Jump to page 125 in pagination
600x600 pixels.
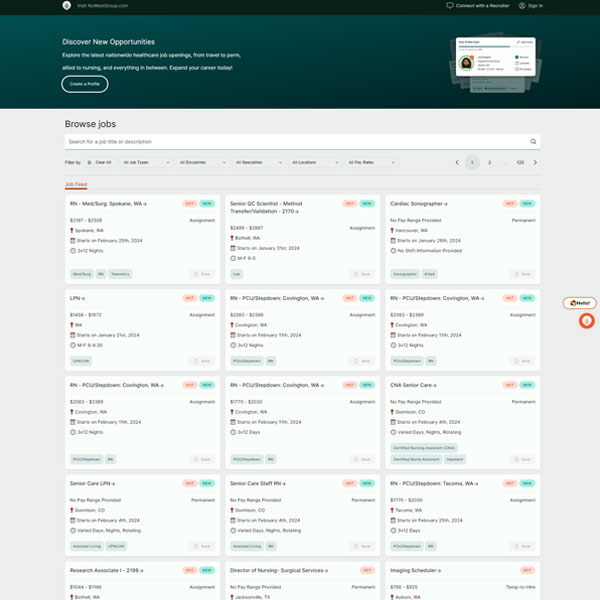click(520, 163)
